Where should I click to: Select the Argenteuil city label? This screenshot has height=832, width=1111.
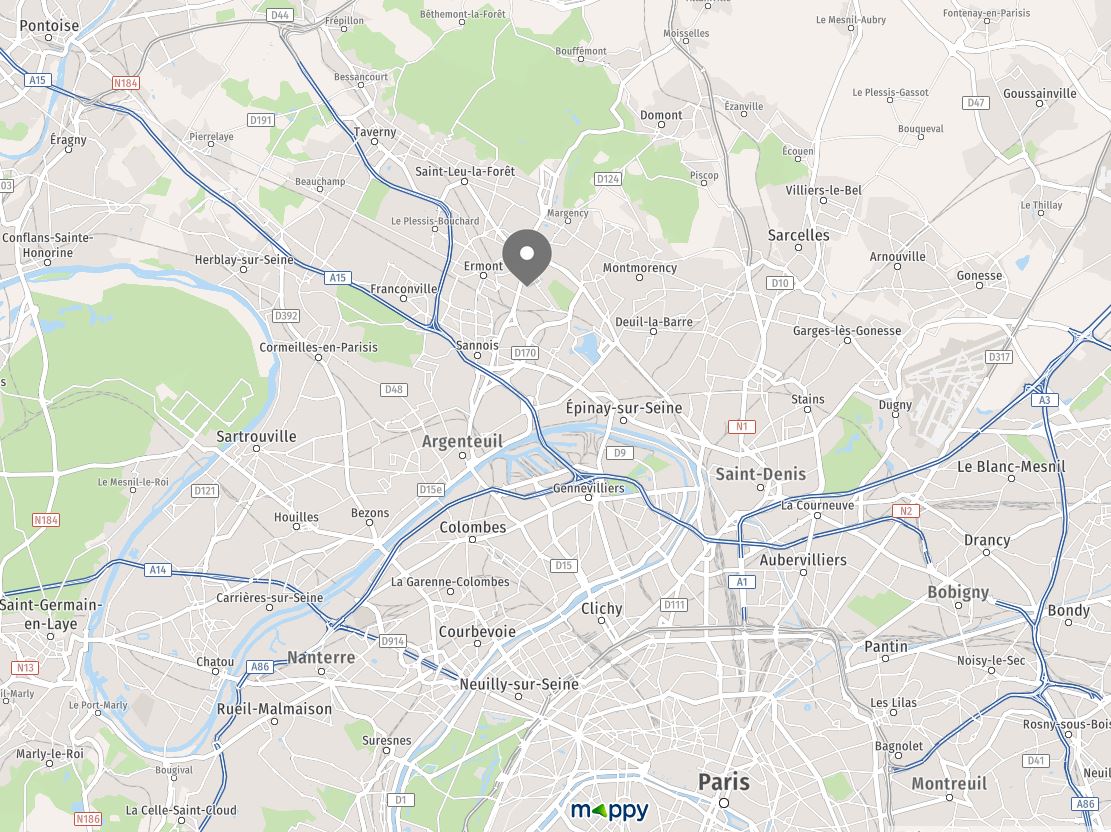point(462,442)
